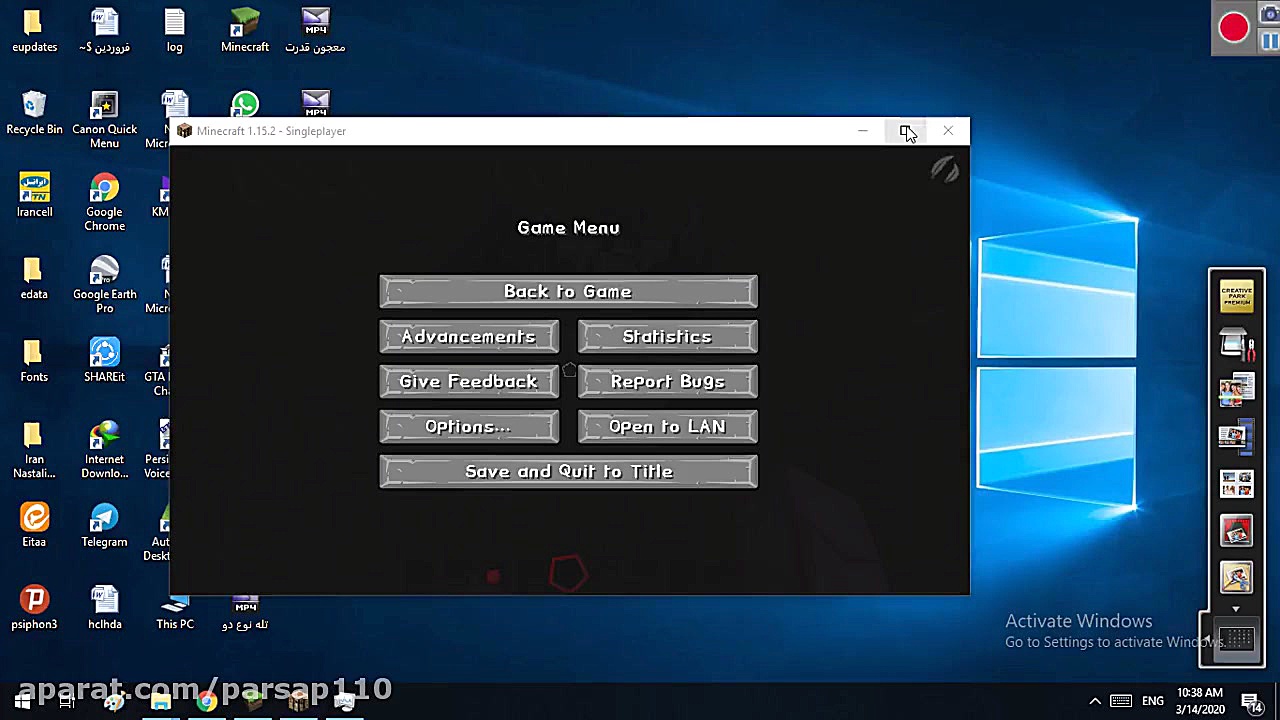Select the Minecraft desktop shortcut
The width and height of the screenshot is (1280, 720).
point(245,30)
